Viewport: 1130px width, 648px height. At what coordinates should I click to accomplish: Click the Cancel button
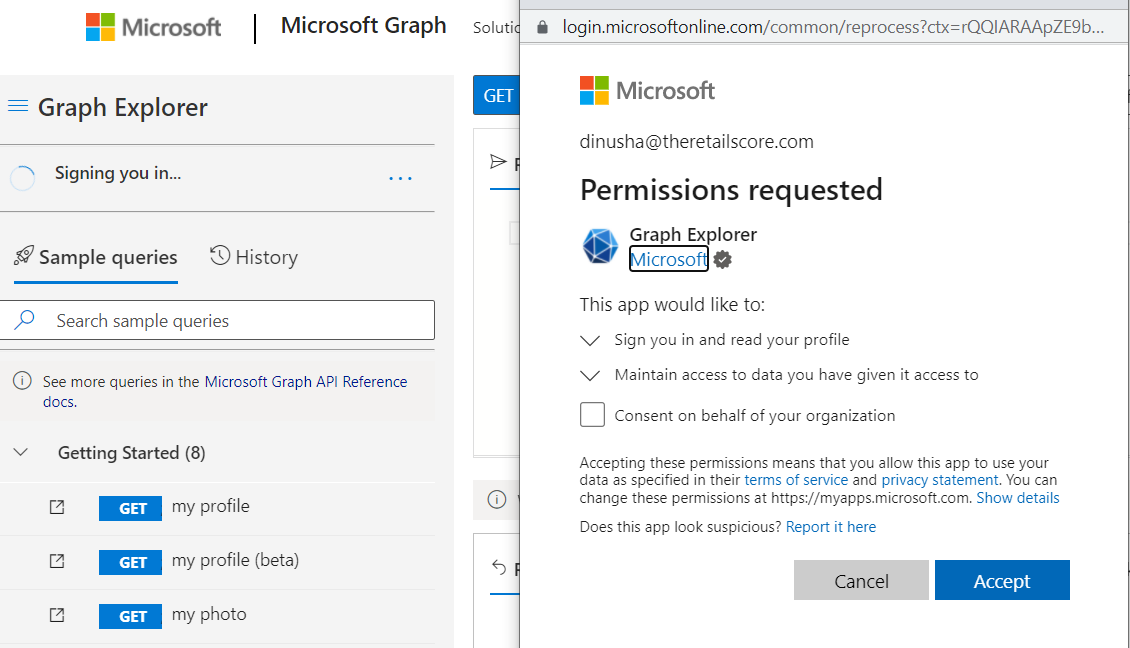[x=861, y=580]
